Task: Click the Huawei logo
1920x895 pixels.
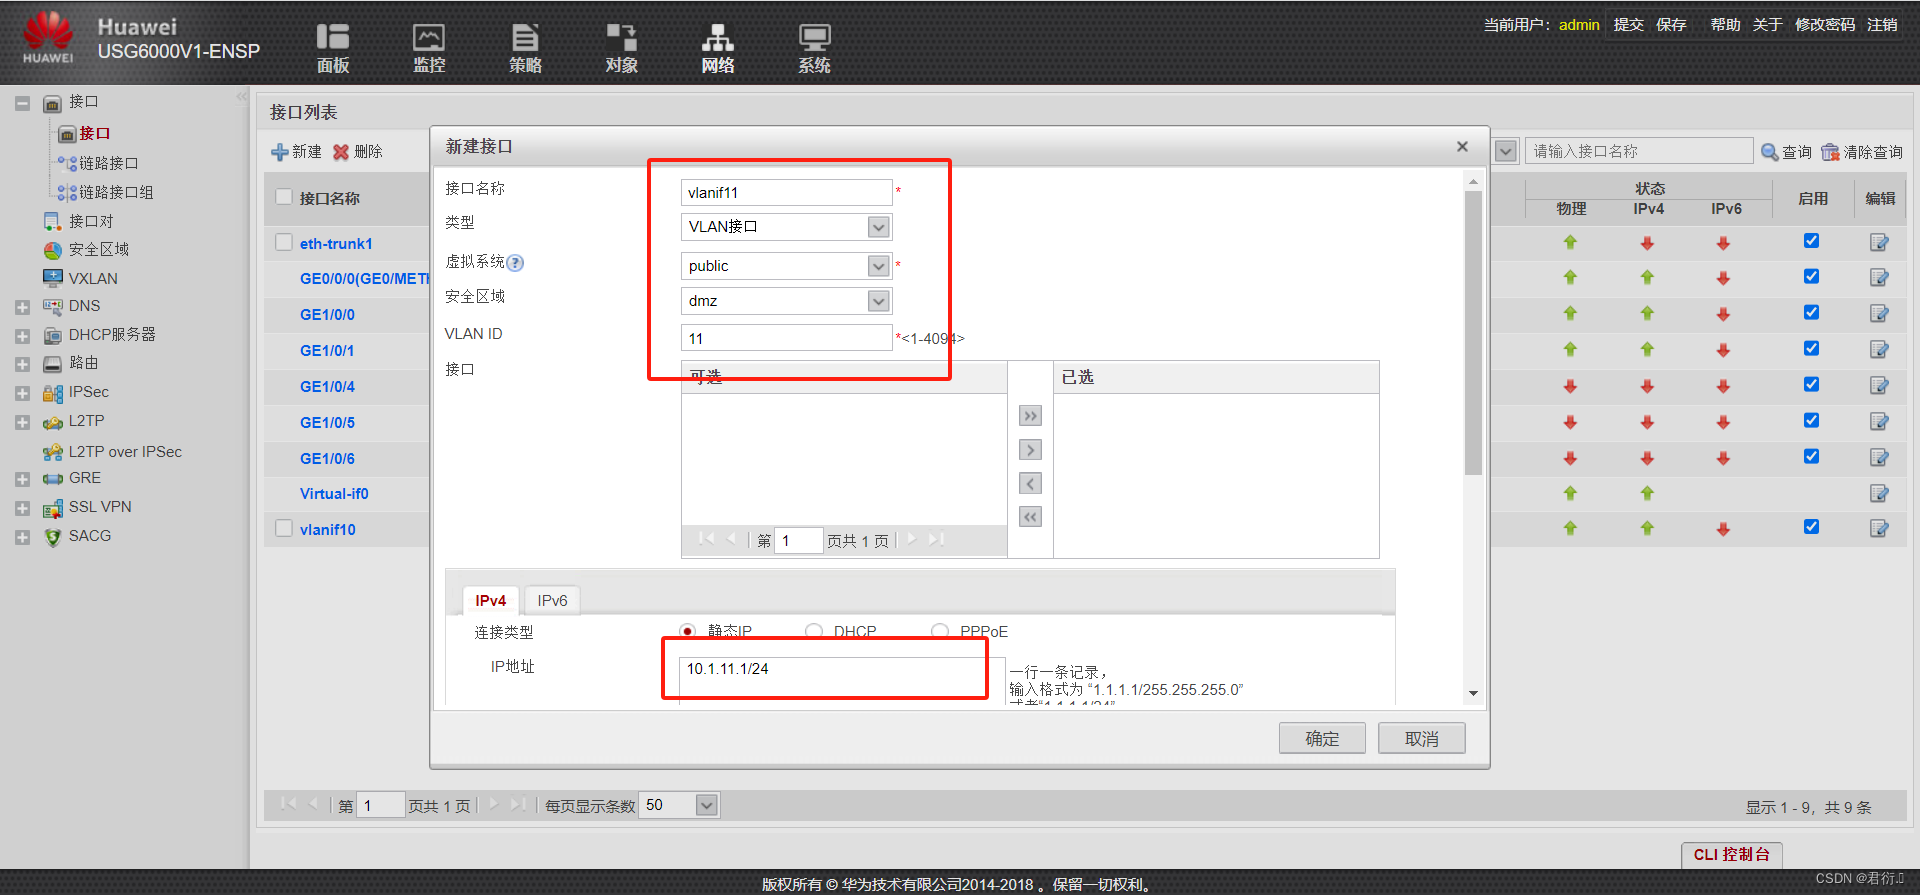Action: (x=48, y=38)
